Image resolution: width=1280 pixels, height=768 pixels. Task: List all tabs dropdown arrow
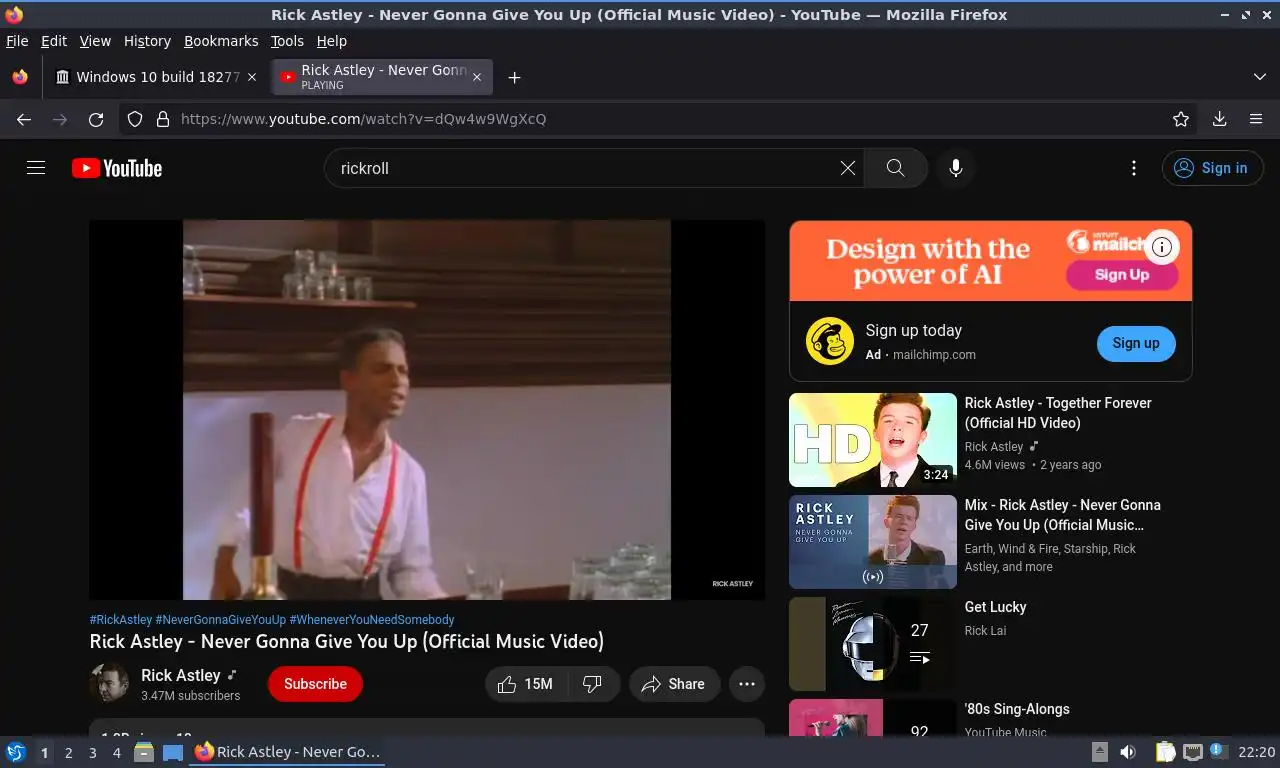[x=1260, y=77]
